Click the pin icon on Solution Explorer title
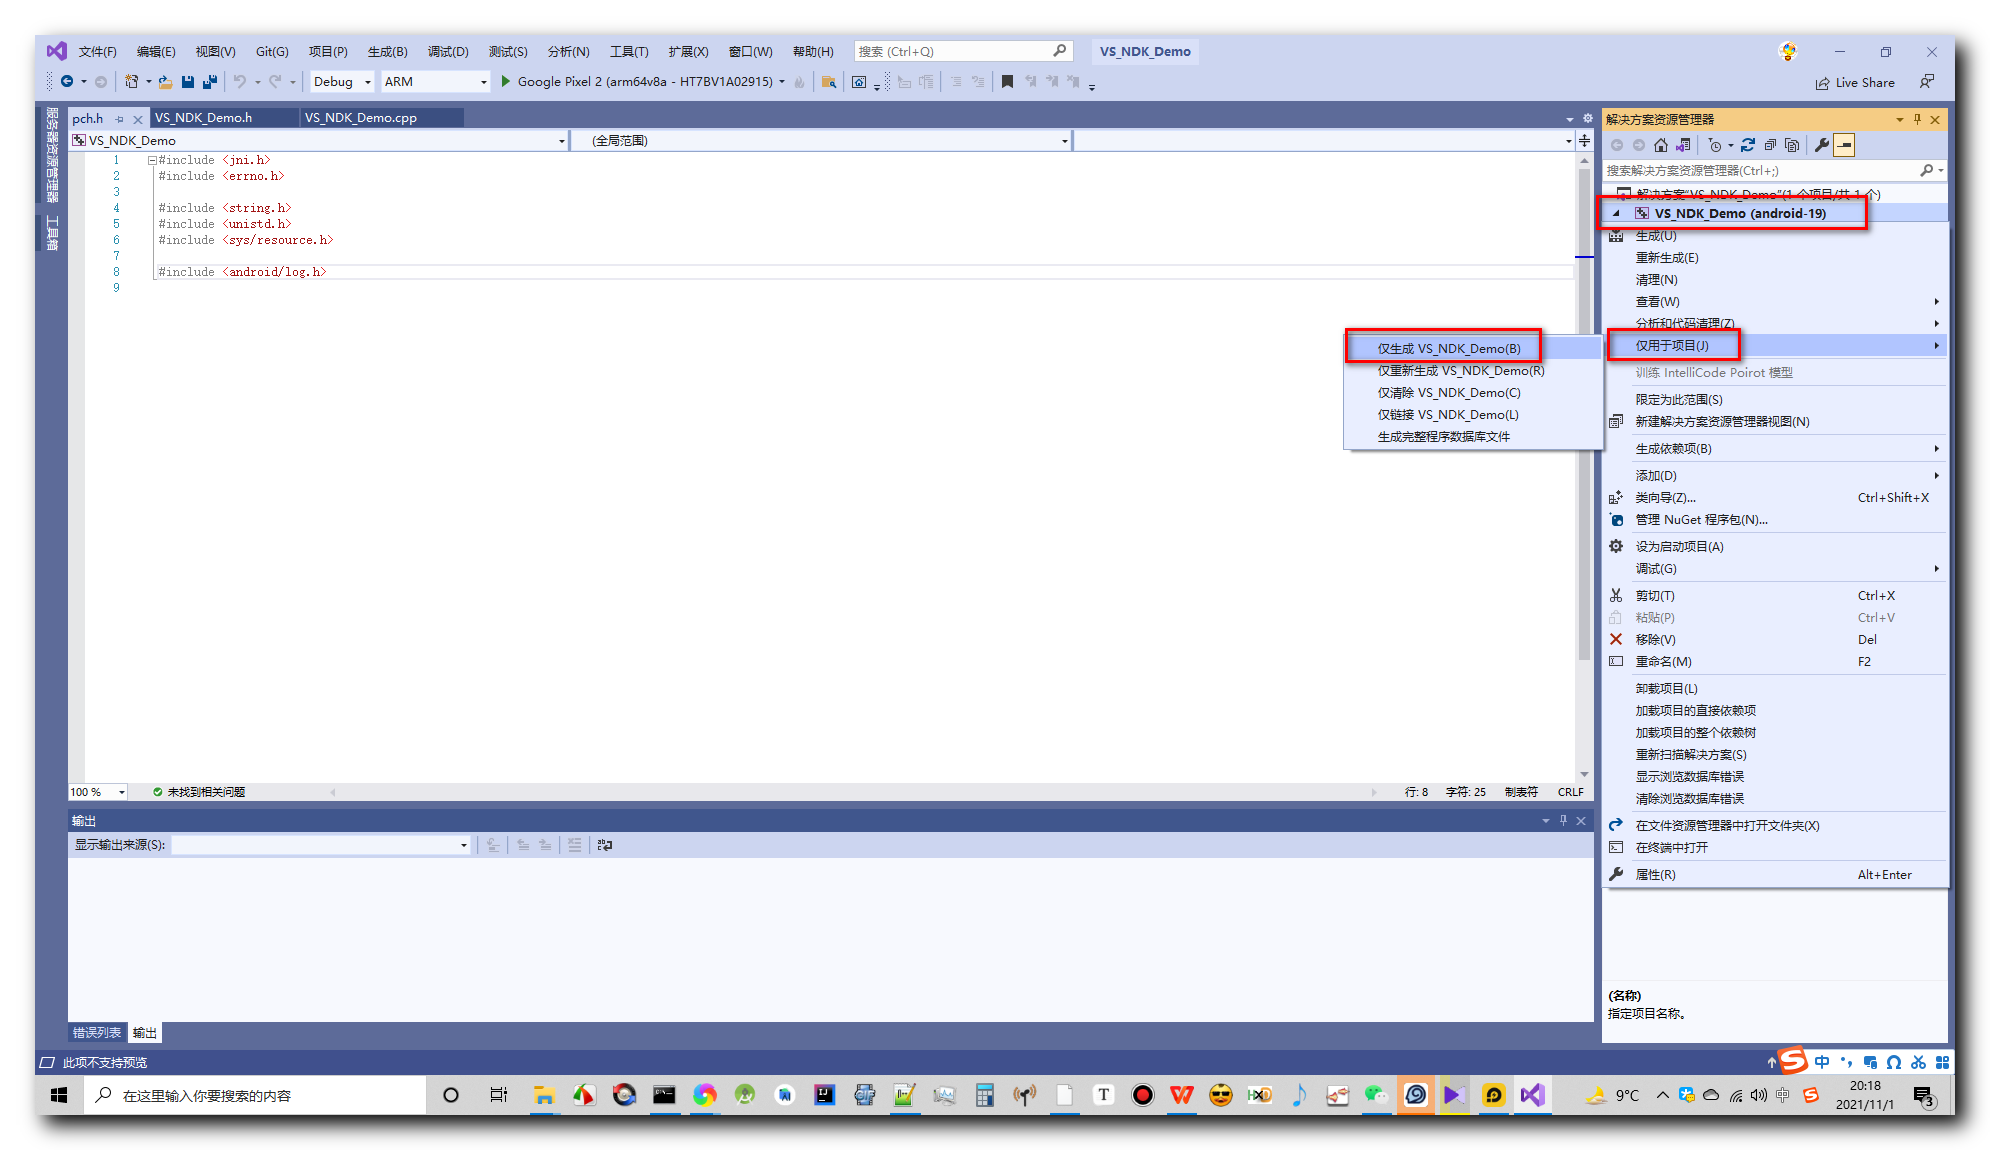This screenshot has height=1150, width=1990. (1917, 119)
